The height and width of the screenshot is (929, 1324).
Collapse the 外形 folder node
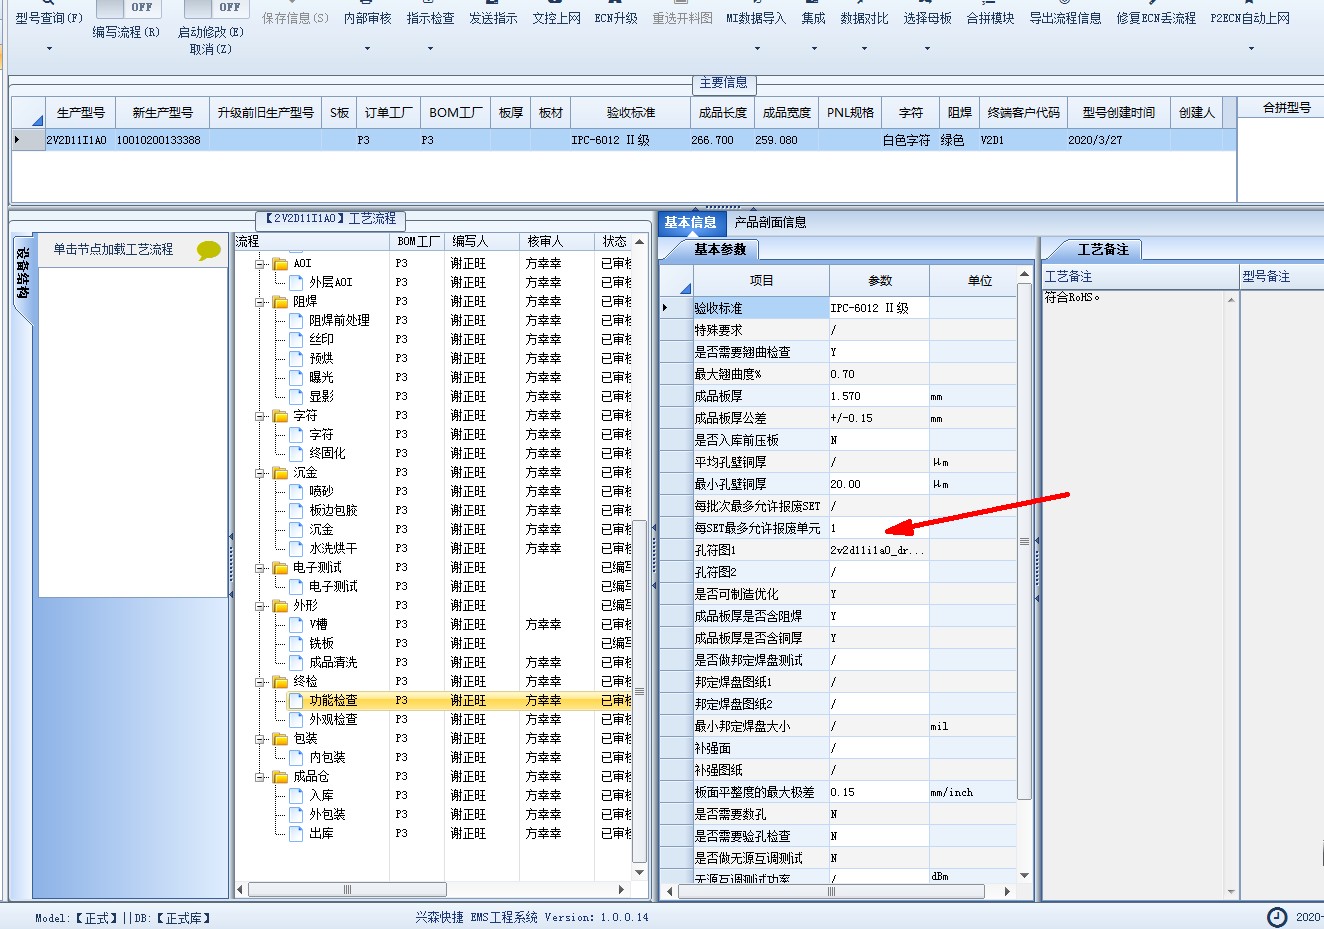pyautogui.click(x=259, y=606)
